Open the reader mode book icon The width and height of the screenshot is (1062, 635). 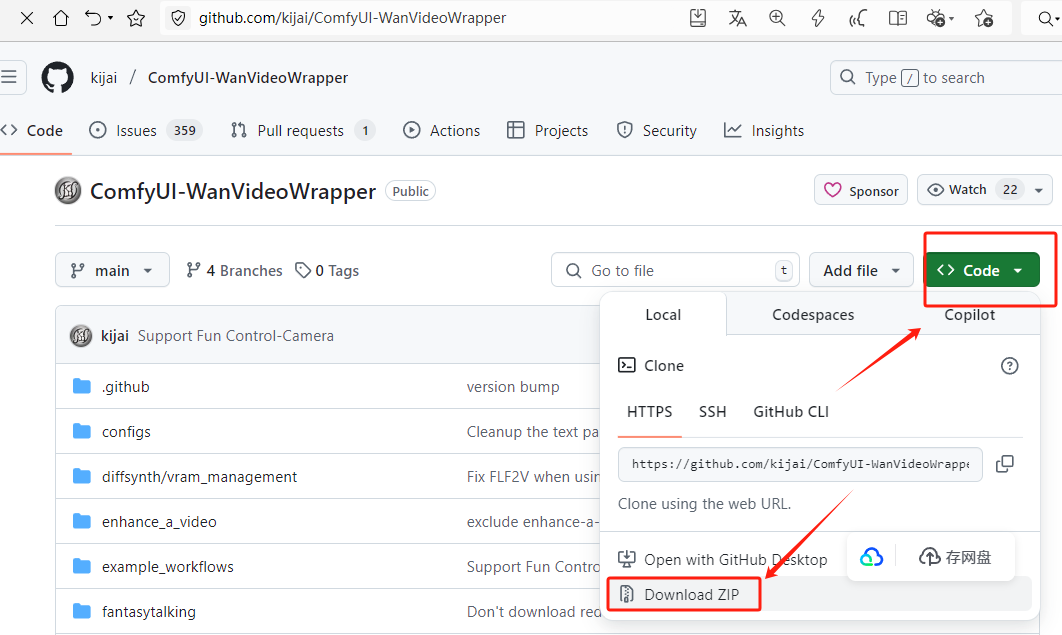pos(898,18)
